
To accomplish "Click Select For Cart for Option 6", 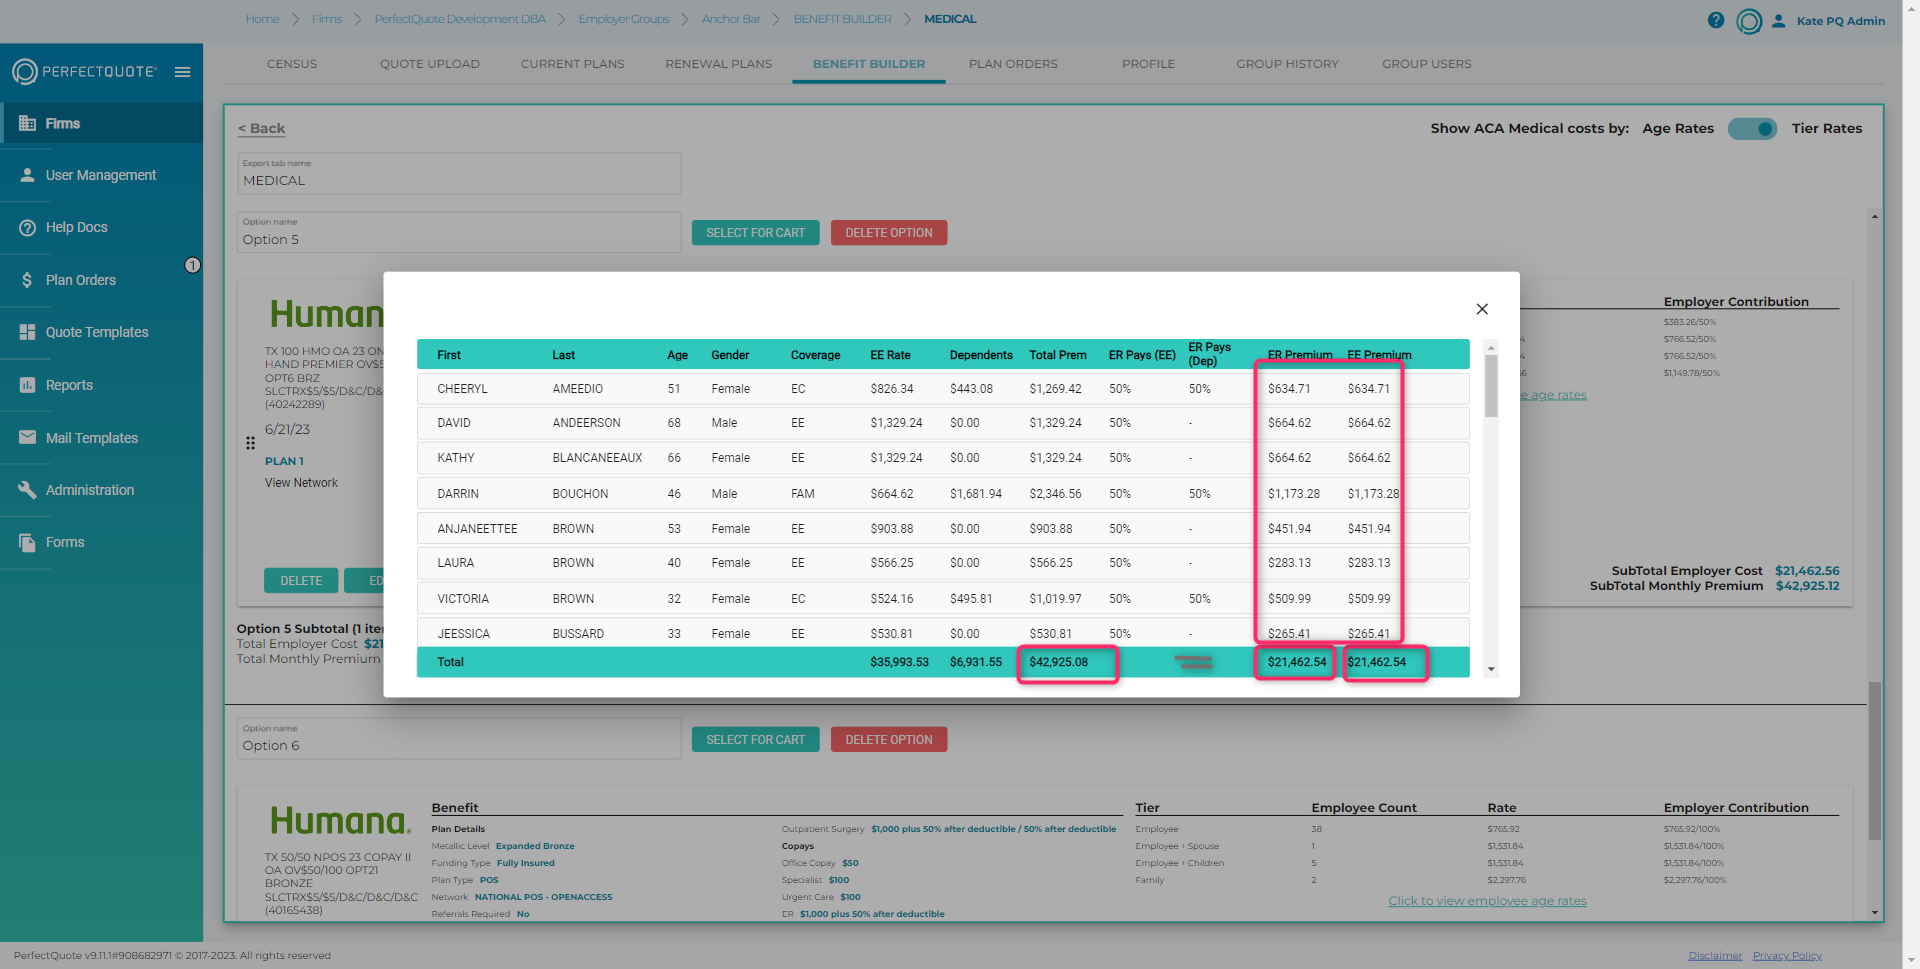I will [x=755, y=740].
